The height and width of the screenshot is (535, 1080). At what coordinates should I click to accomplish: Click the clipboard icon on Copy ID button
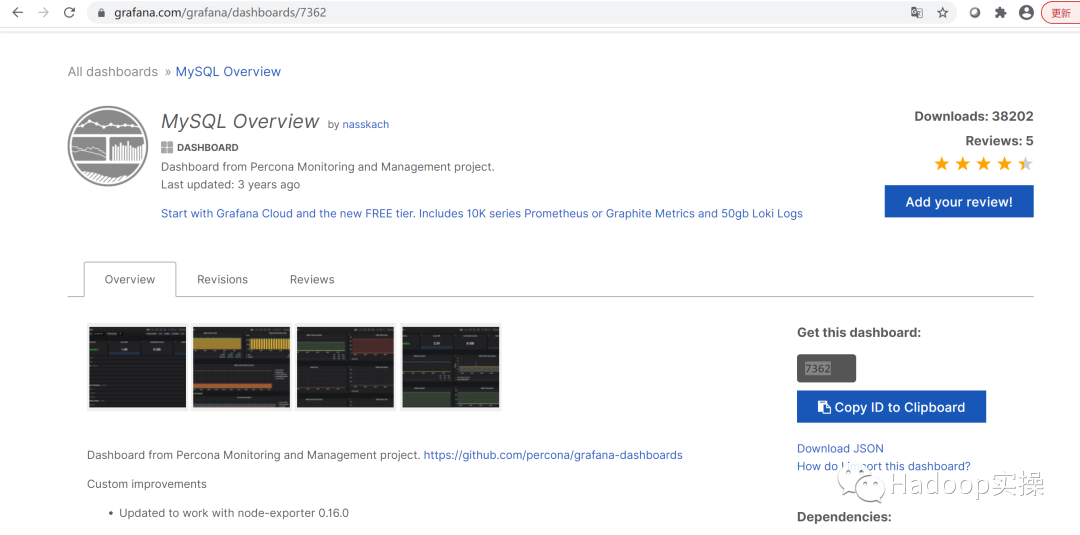click(824, 407)
